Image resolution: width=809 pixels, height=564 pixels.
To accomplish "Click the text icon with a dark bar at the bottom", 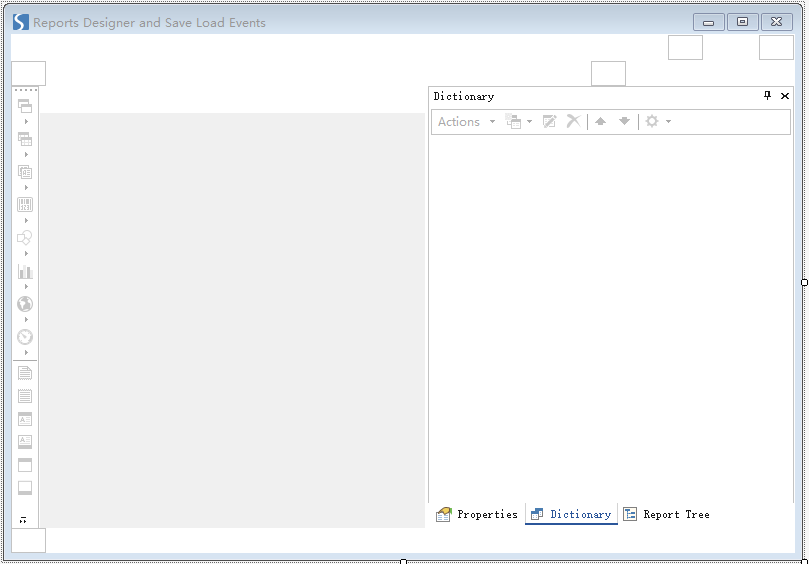I will coord(25,442).
